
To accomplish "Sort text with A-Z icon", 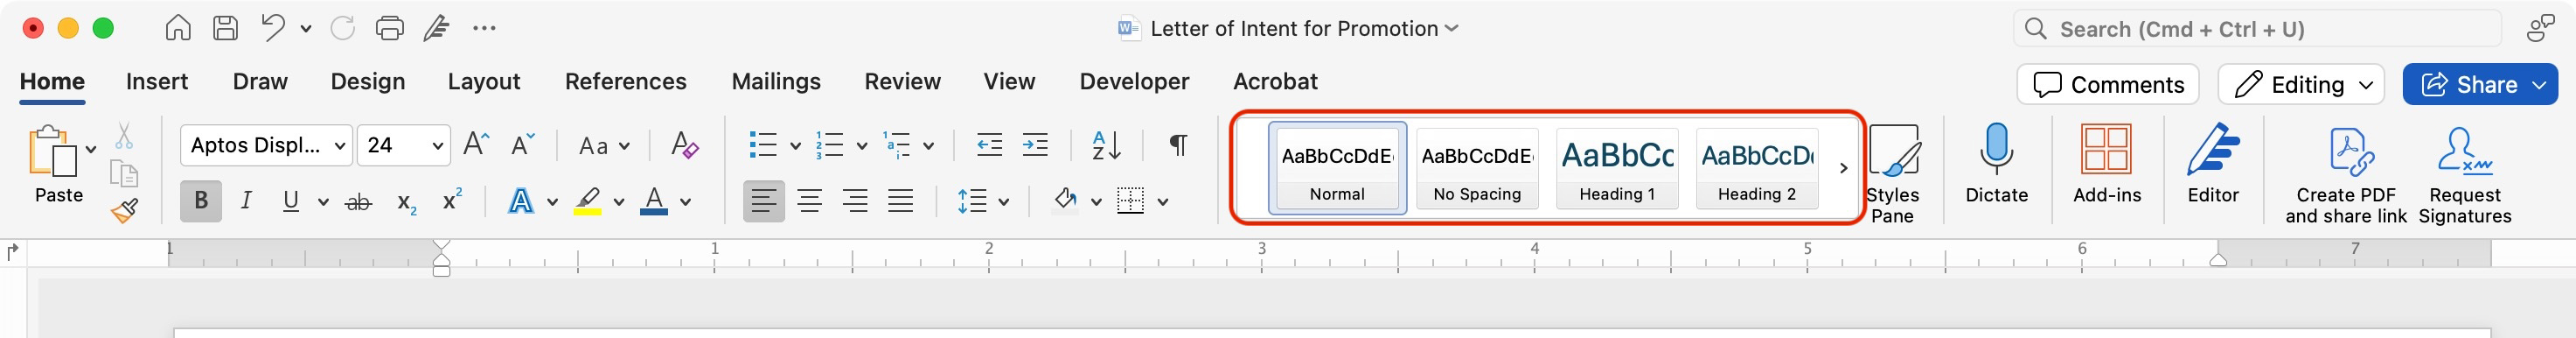I will pos(1106,145).
